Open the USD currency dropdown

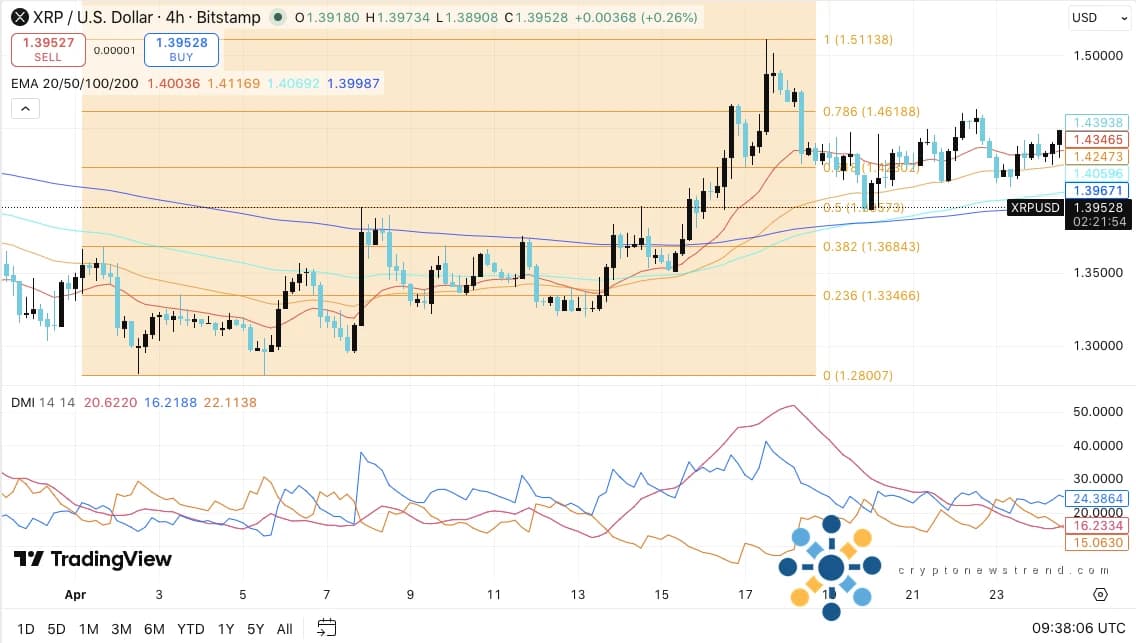[x=1099, y=17]
